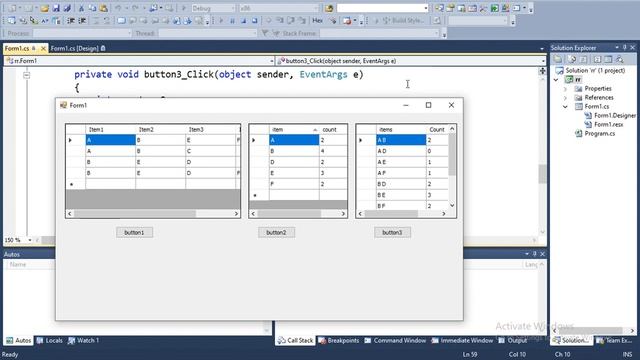Viewport: 640px width, 360px height.
Task: Click the vertical scrollbar thumb of the third grid
Action: click(x=452, y=155)
